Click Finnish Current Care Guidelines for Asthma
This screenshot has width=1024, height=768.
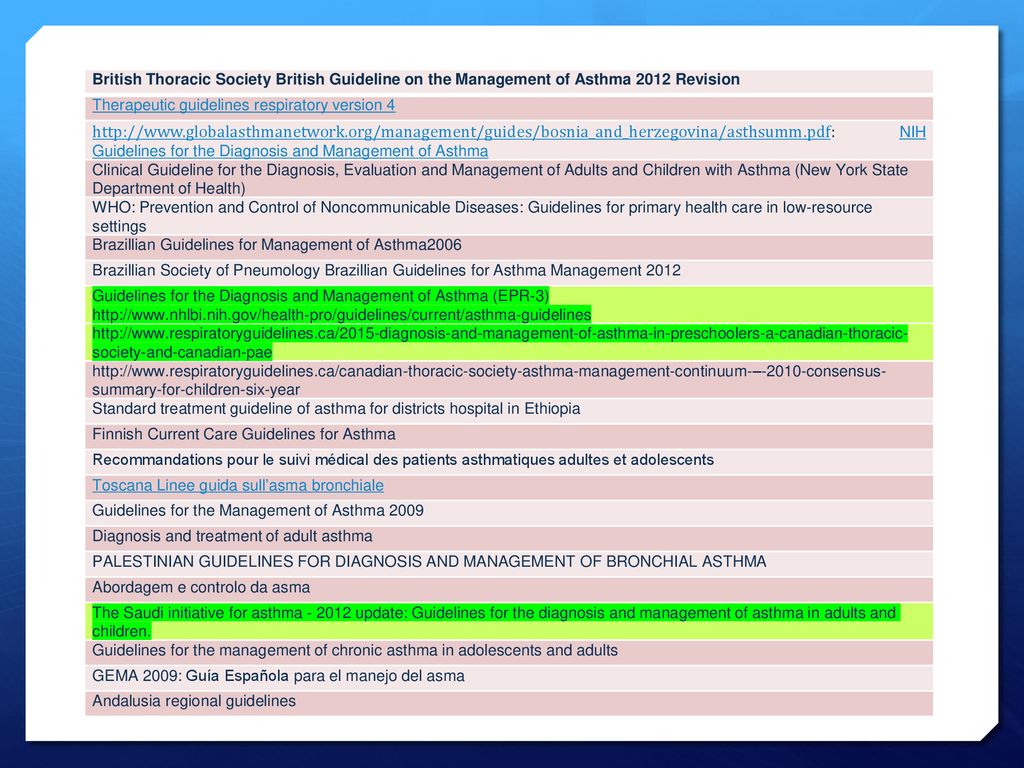pyautogui.click(x=244, y=434)
